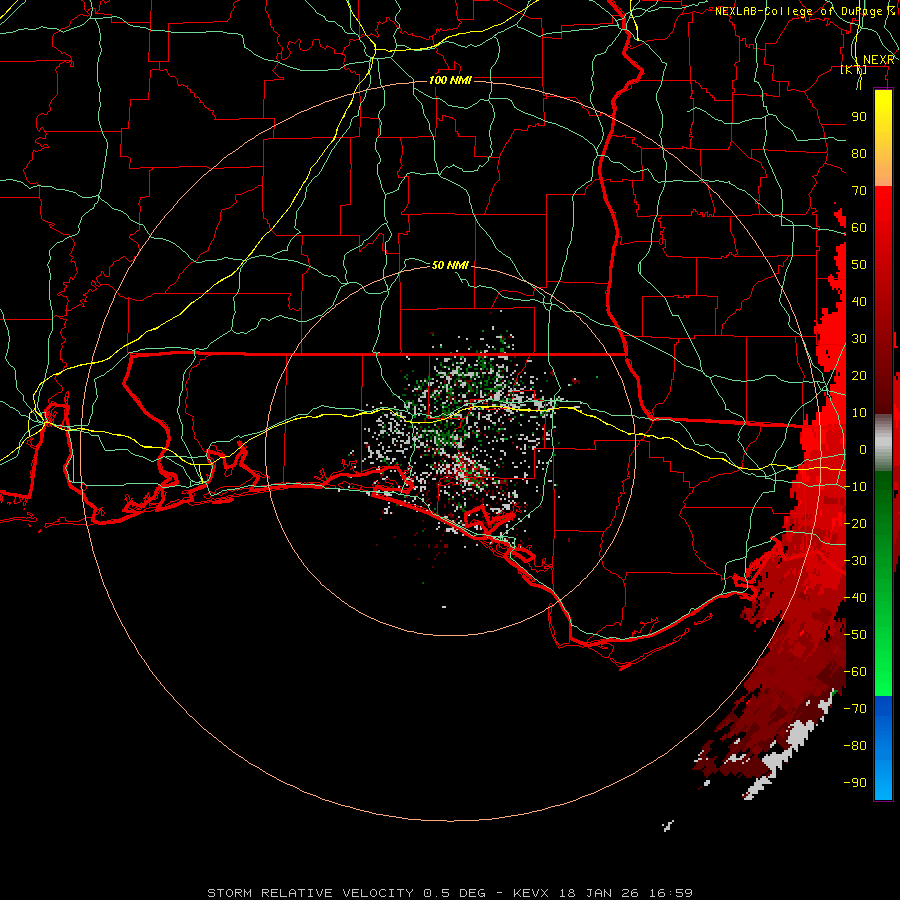Click the 90 knot scale label

tap(859, 117)
